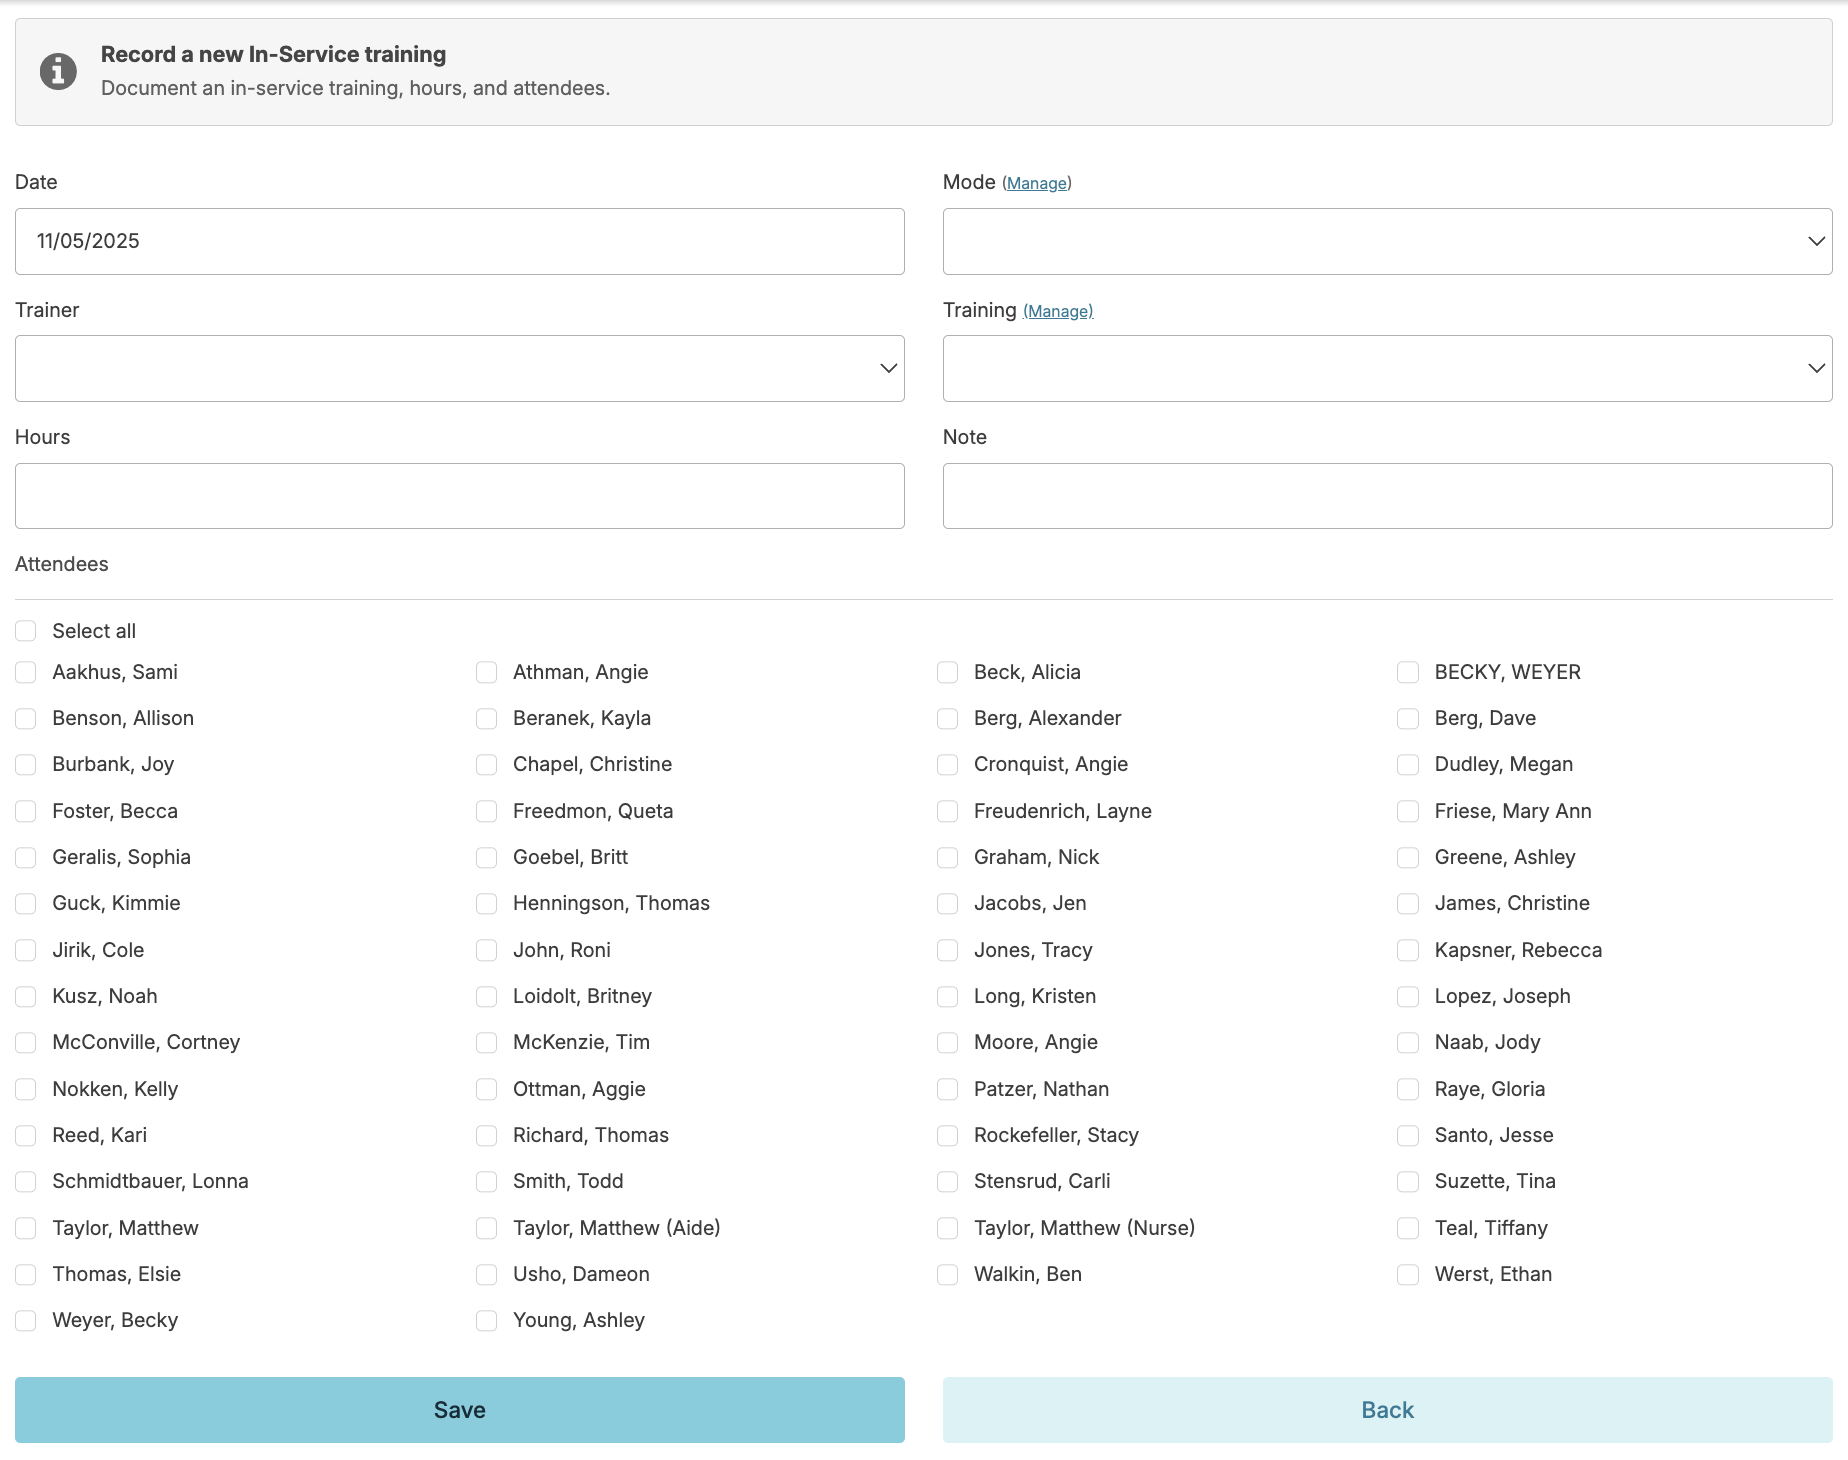Tick the Ottman, Aggie checkbox

487,1089
